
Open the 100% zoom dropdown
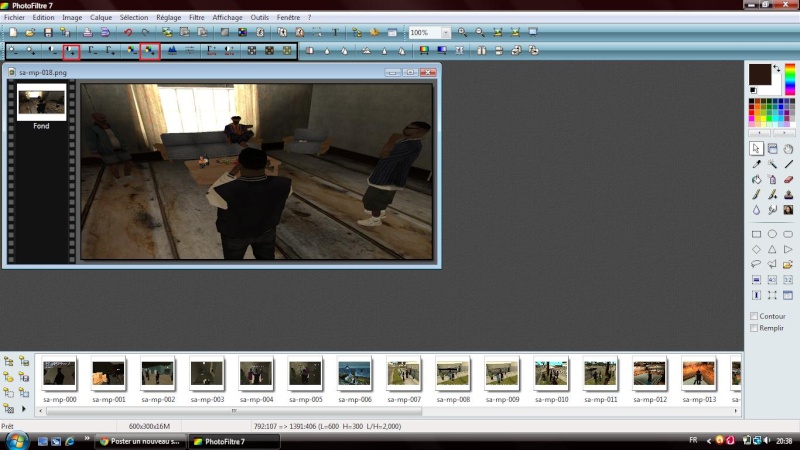pos(445,33)
